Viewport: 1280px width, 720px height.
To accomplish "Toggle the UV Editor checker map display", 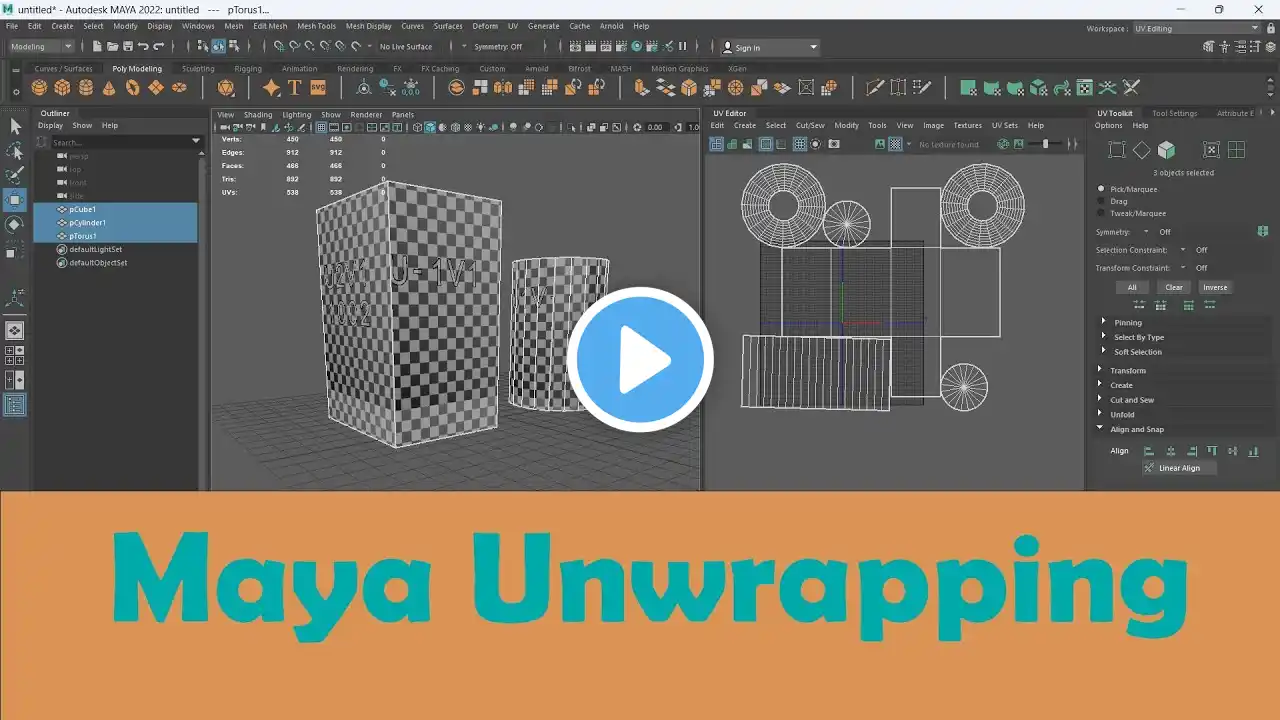I will click(x=895, y=144).
